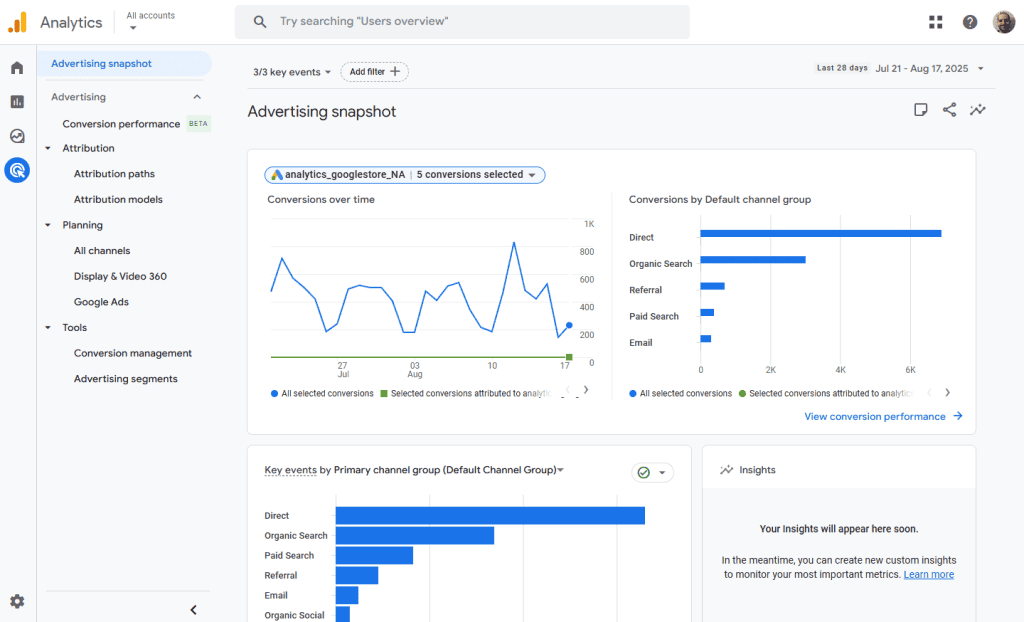The width and height of the screenshot is (1024, 622).
Task: Click the search box at the top
Action: 462,22
